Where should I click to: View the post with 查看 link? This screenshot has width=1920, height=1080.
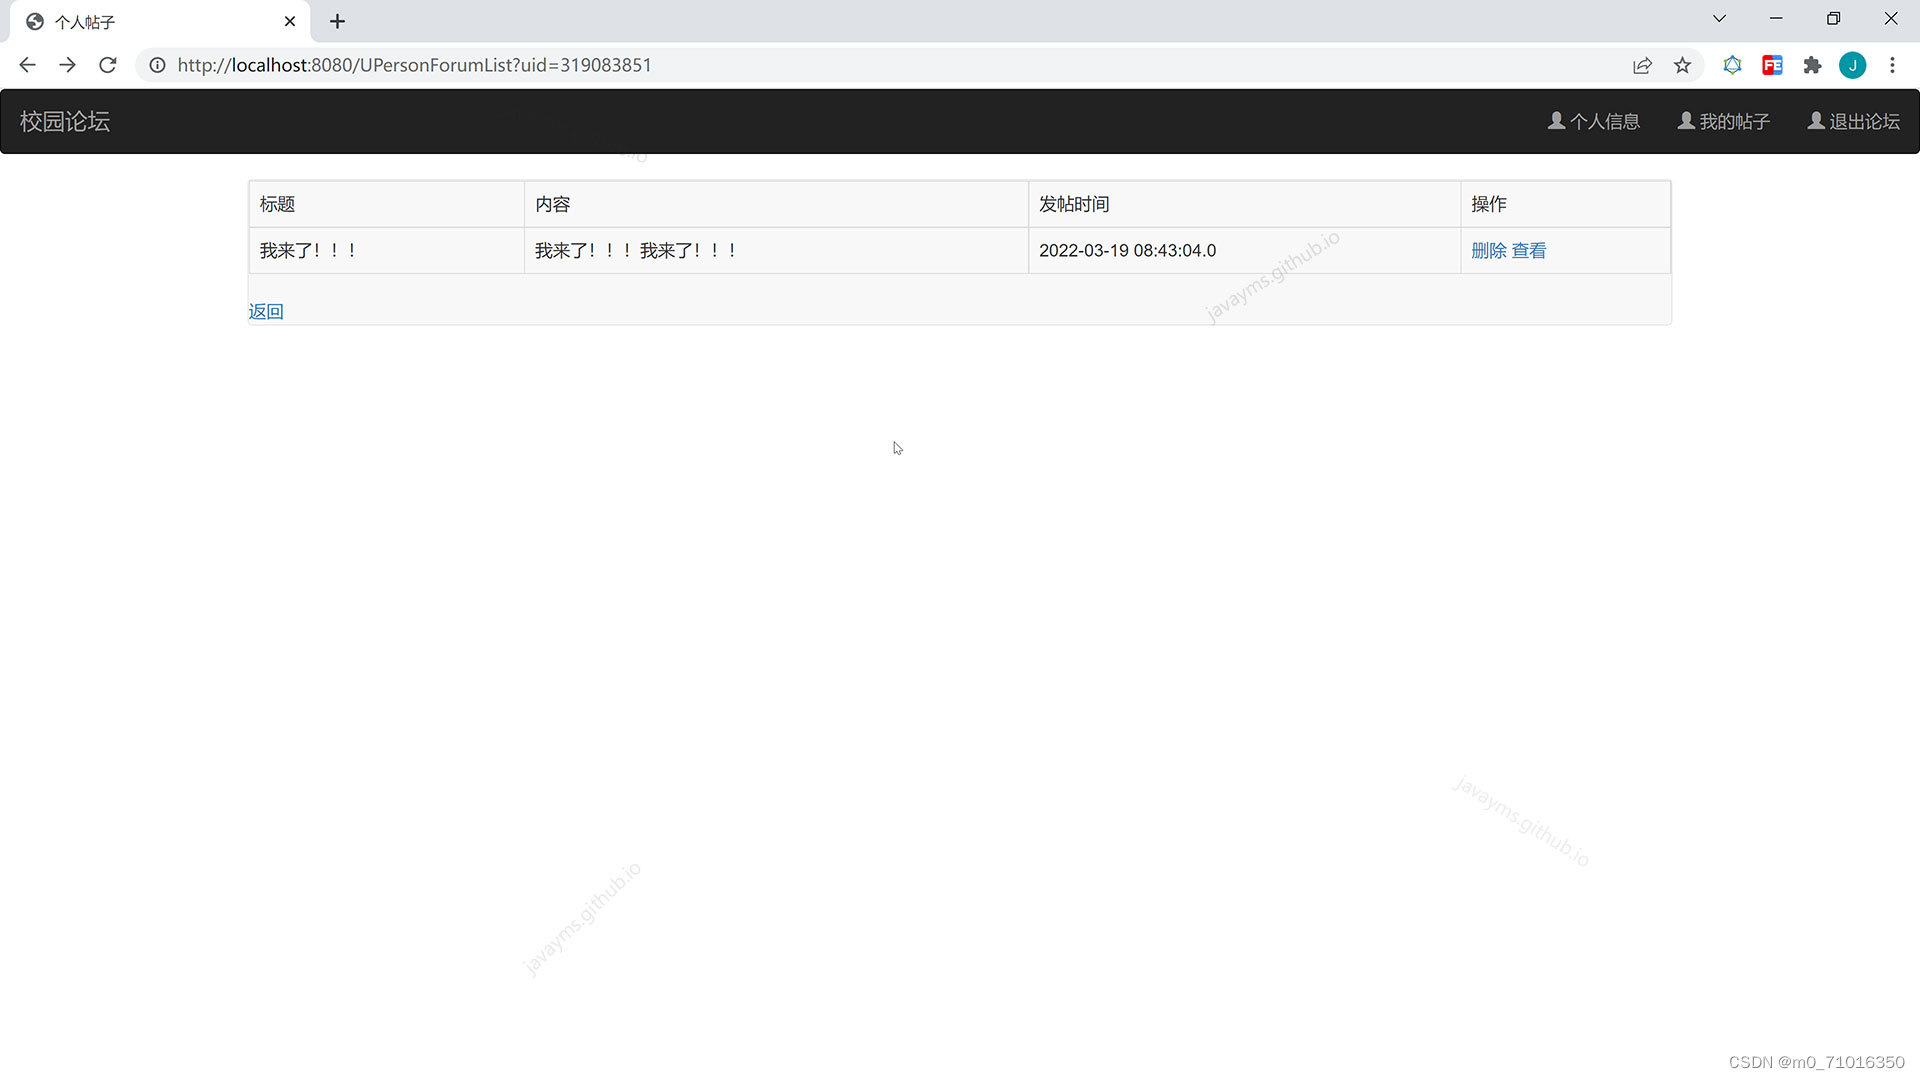point(1529,251)
